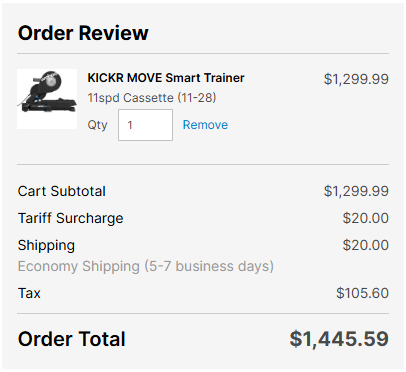Click the Order Review heading
Image resolution: width=406 pixels, height=372 pixels.
click(83, 33)
